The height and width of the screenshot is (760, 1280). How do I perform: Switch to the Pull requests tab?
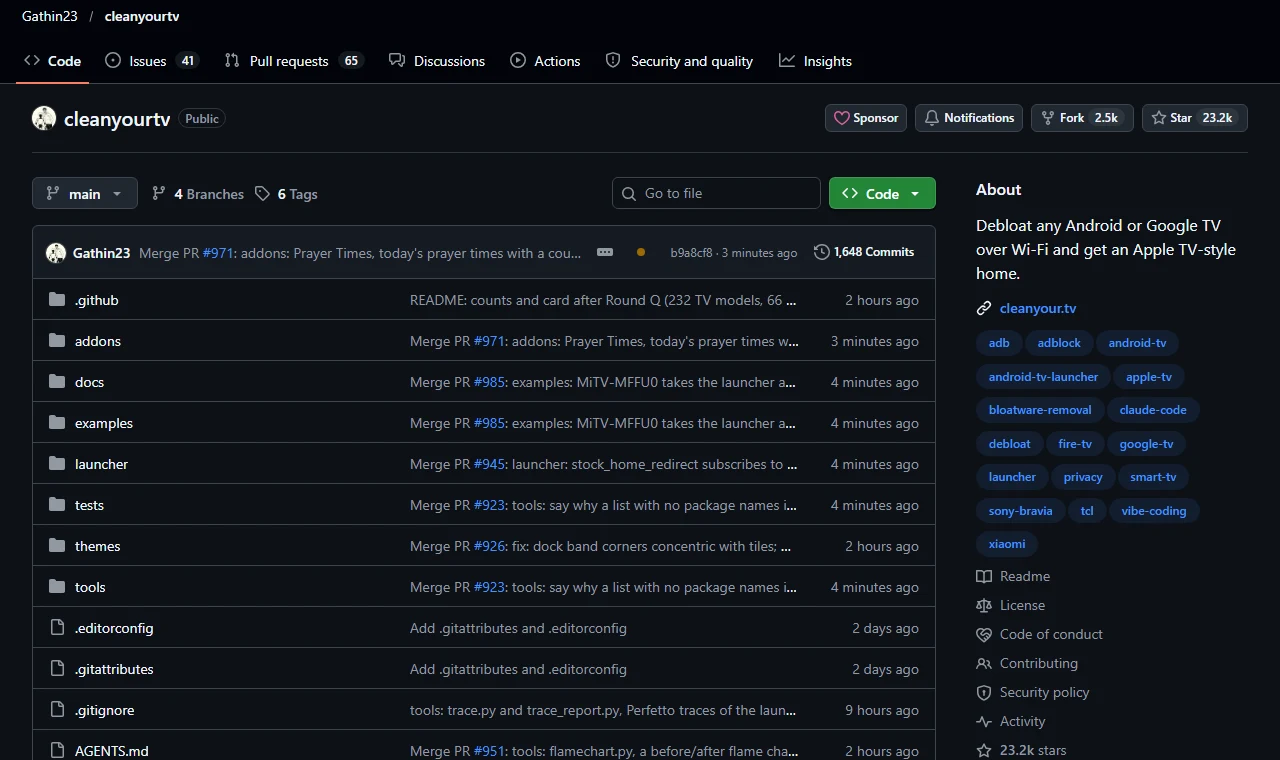coord(293,61)
